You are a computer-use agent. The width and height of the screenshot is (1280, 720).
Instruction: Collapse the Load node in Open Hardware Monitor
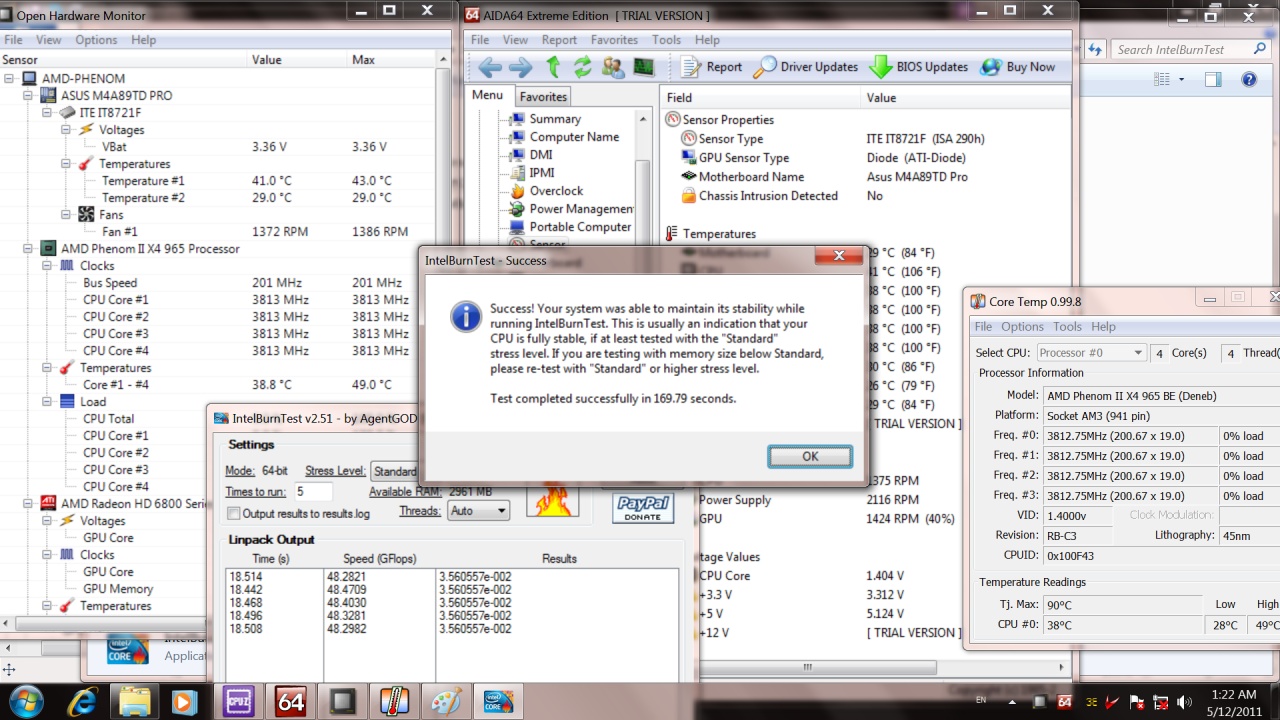[47, 401]
